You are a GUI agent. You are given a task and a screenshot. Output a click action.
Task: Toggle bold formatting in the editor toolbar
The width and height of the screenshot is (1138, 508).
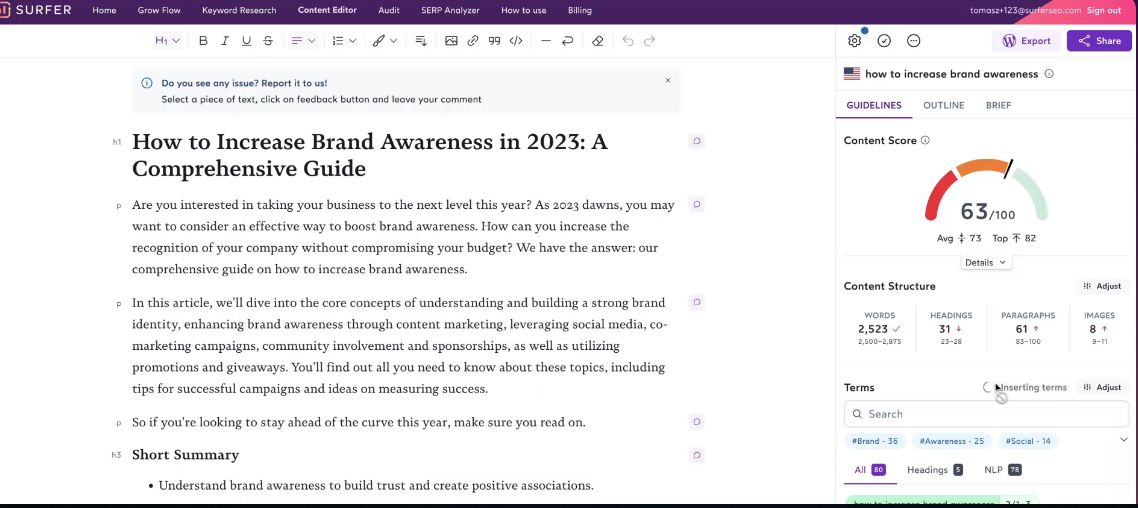click(204, 41)
